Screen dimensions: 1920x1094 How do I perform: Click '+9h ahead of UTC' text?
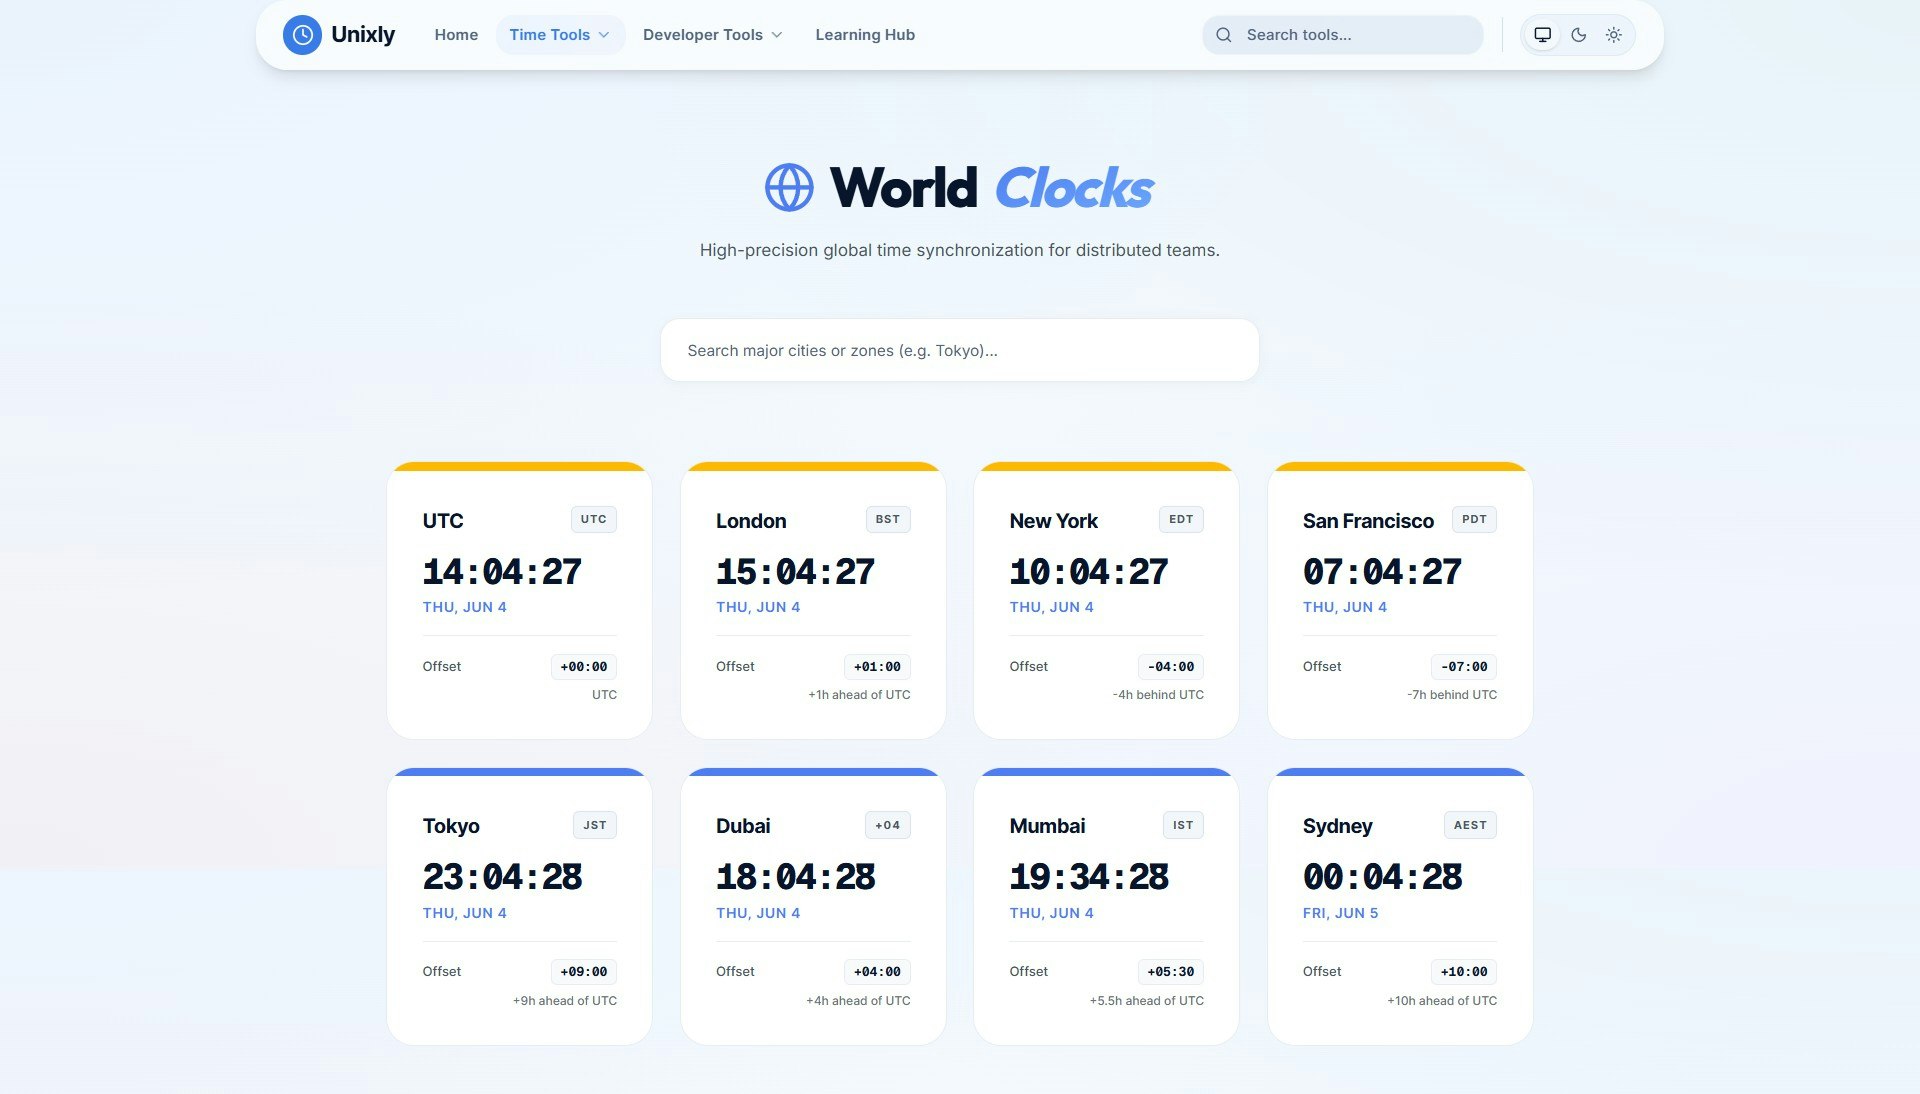565,1001
